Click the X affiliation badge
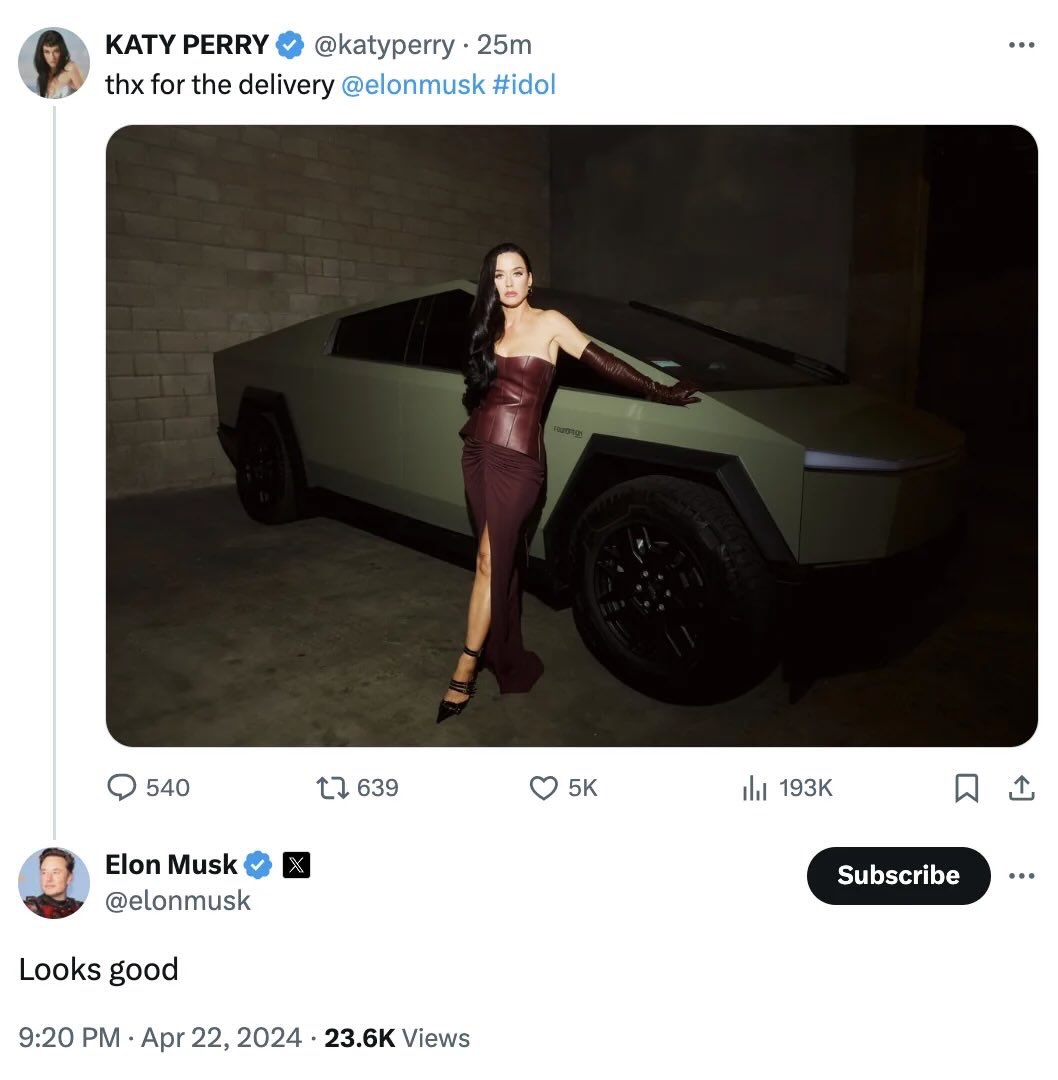Image resolution: width=1058 pixels, height=1080 pixels. (295, 865)
